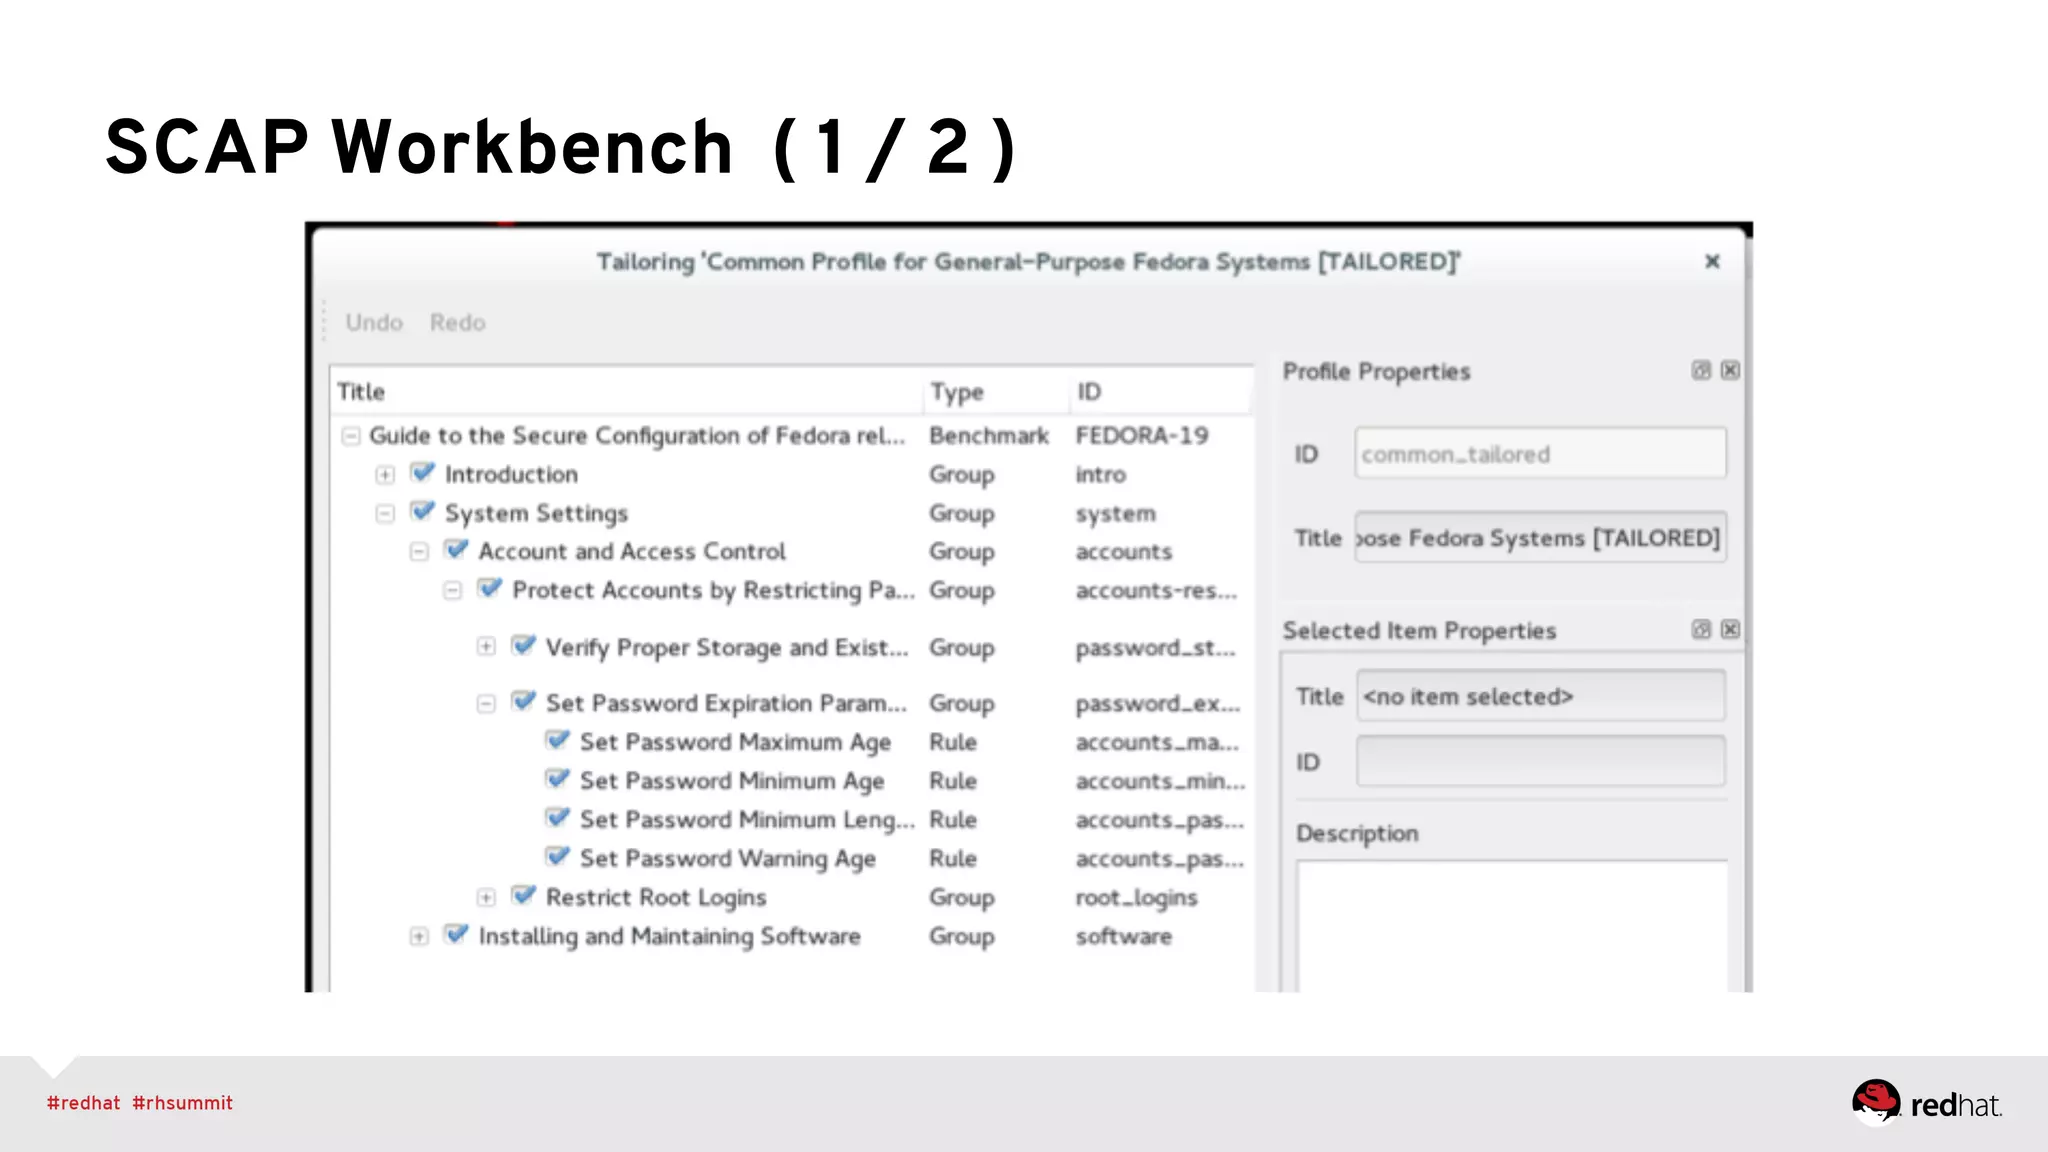
Task: Click the profile Title input field
Action: pyautogui.click(x=1540, y=537)
